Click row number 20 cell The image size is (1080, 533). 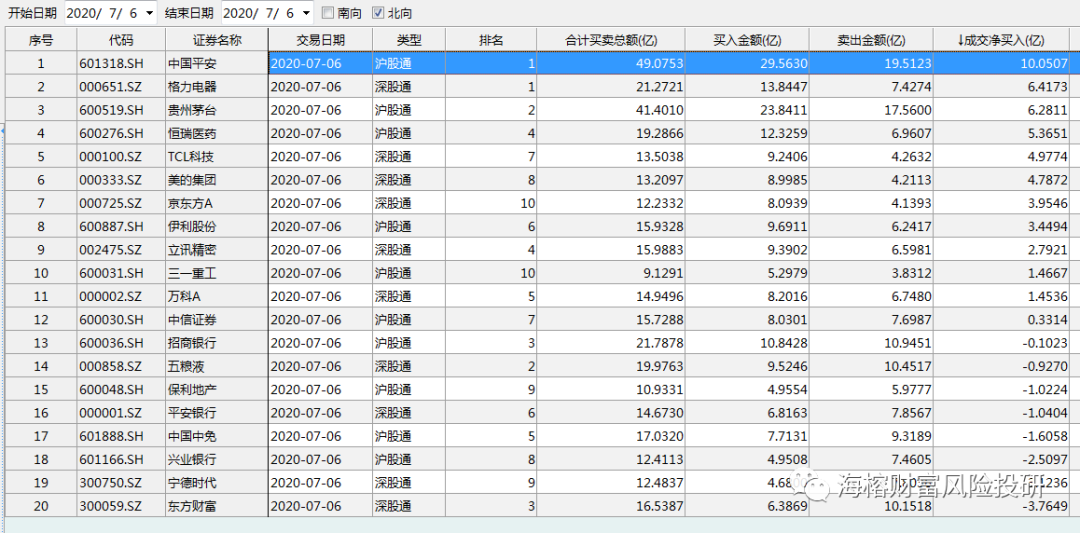(x=41, y=506)
